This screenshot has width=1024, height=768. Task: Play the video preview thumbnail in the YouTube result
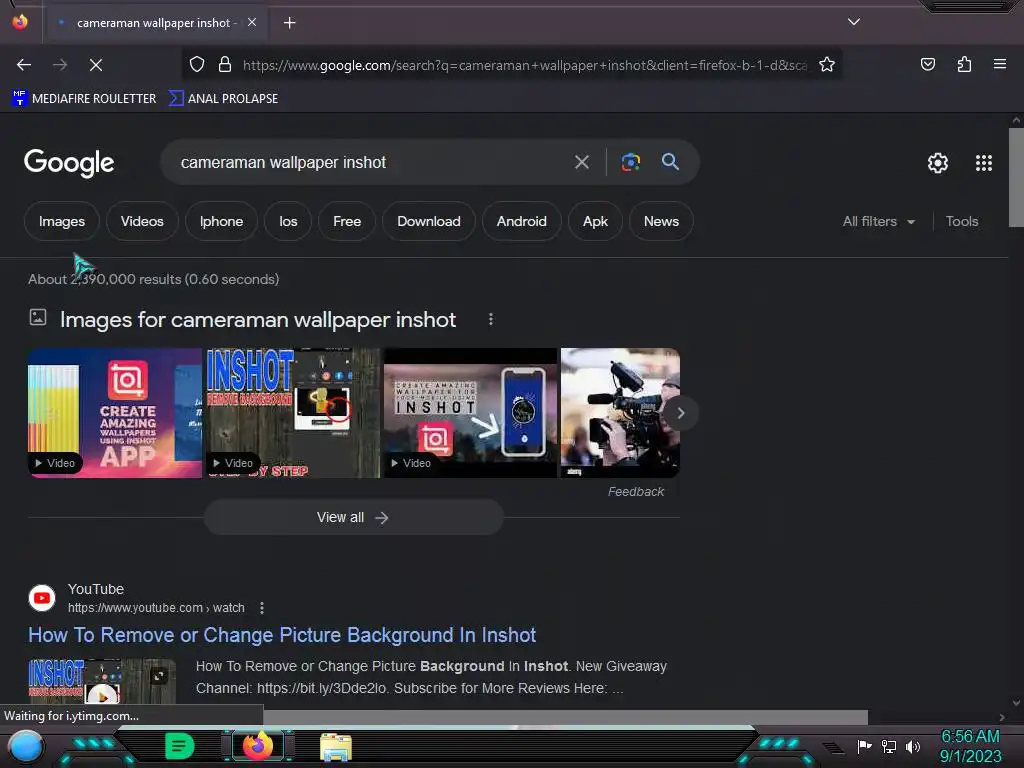(x=102, y=681)
